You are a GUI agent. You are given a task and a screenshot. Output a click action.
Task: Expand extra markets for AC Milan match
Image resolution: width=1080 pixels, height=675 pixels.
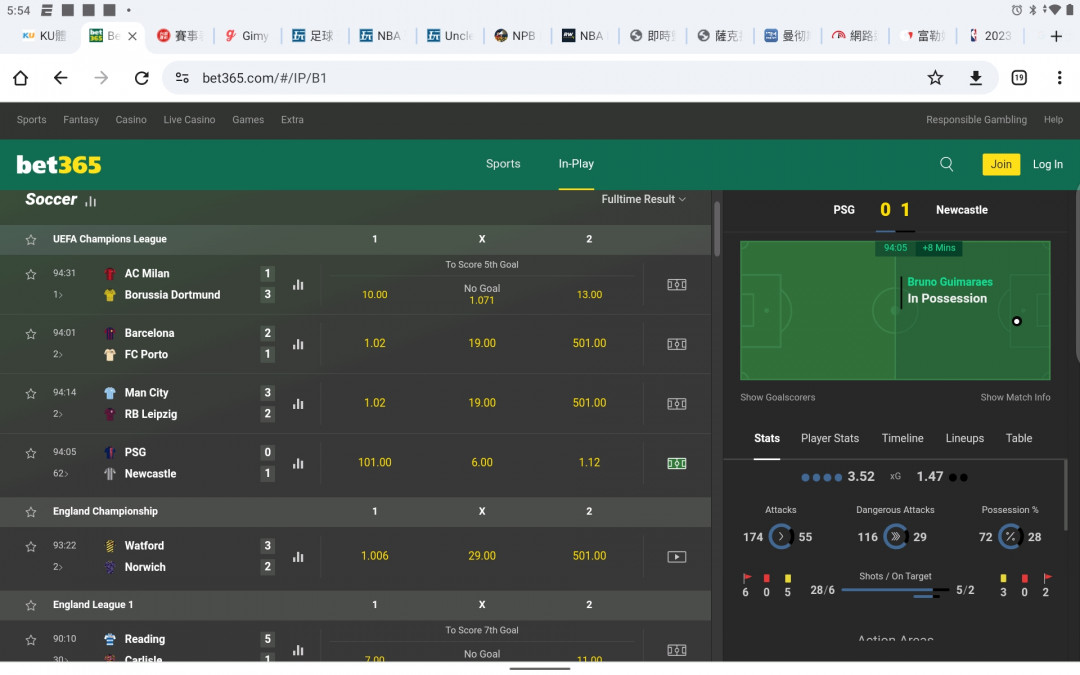(x=58, y=295)
